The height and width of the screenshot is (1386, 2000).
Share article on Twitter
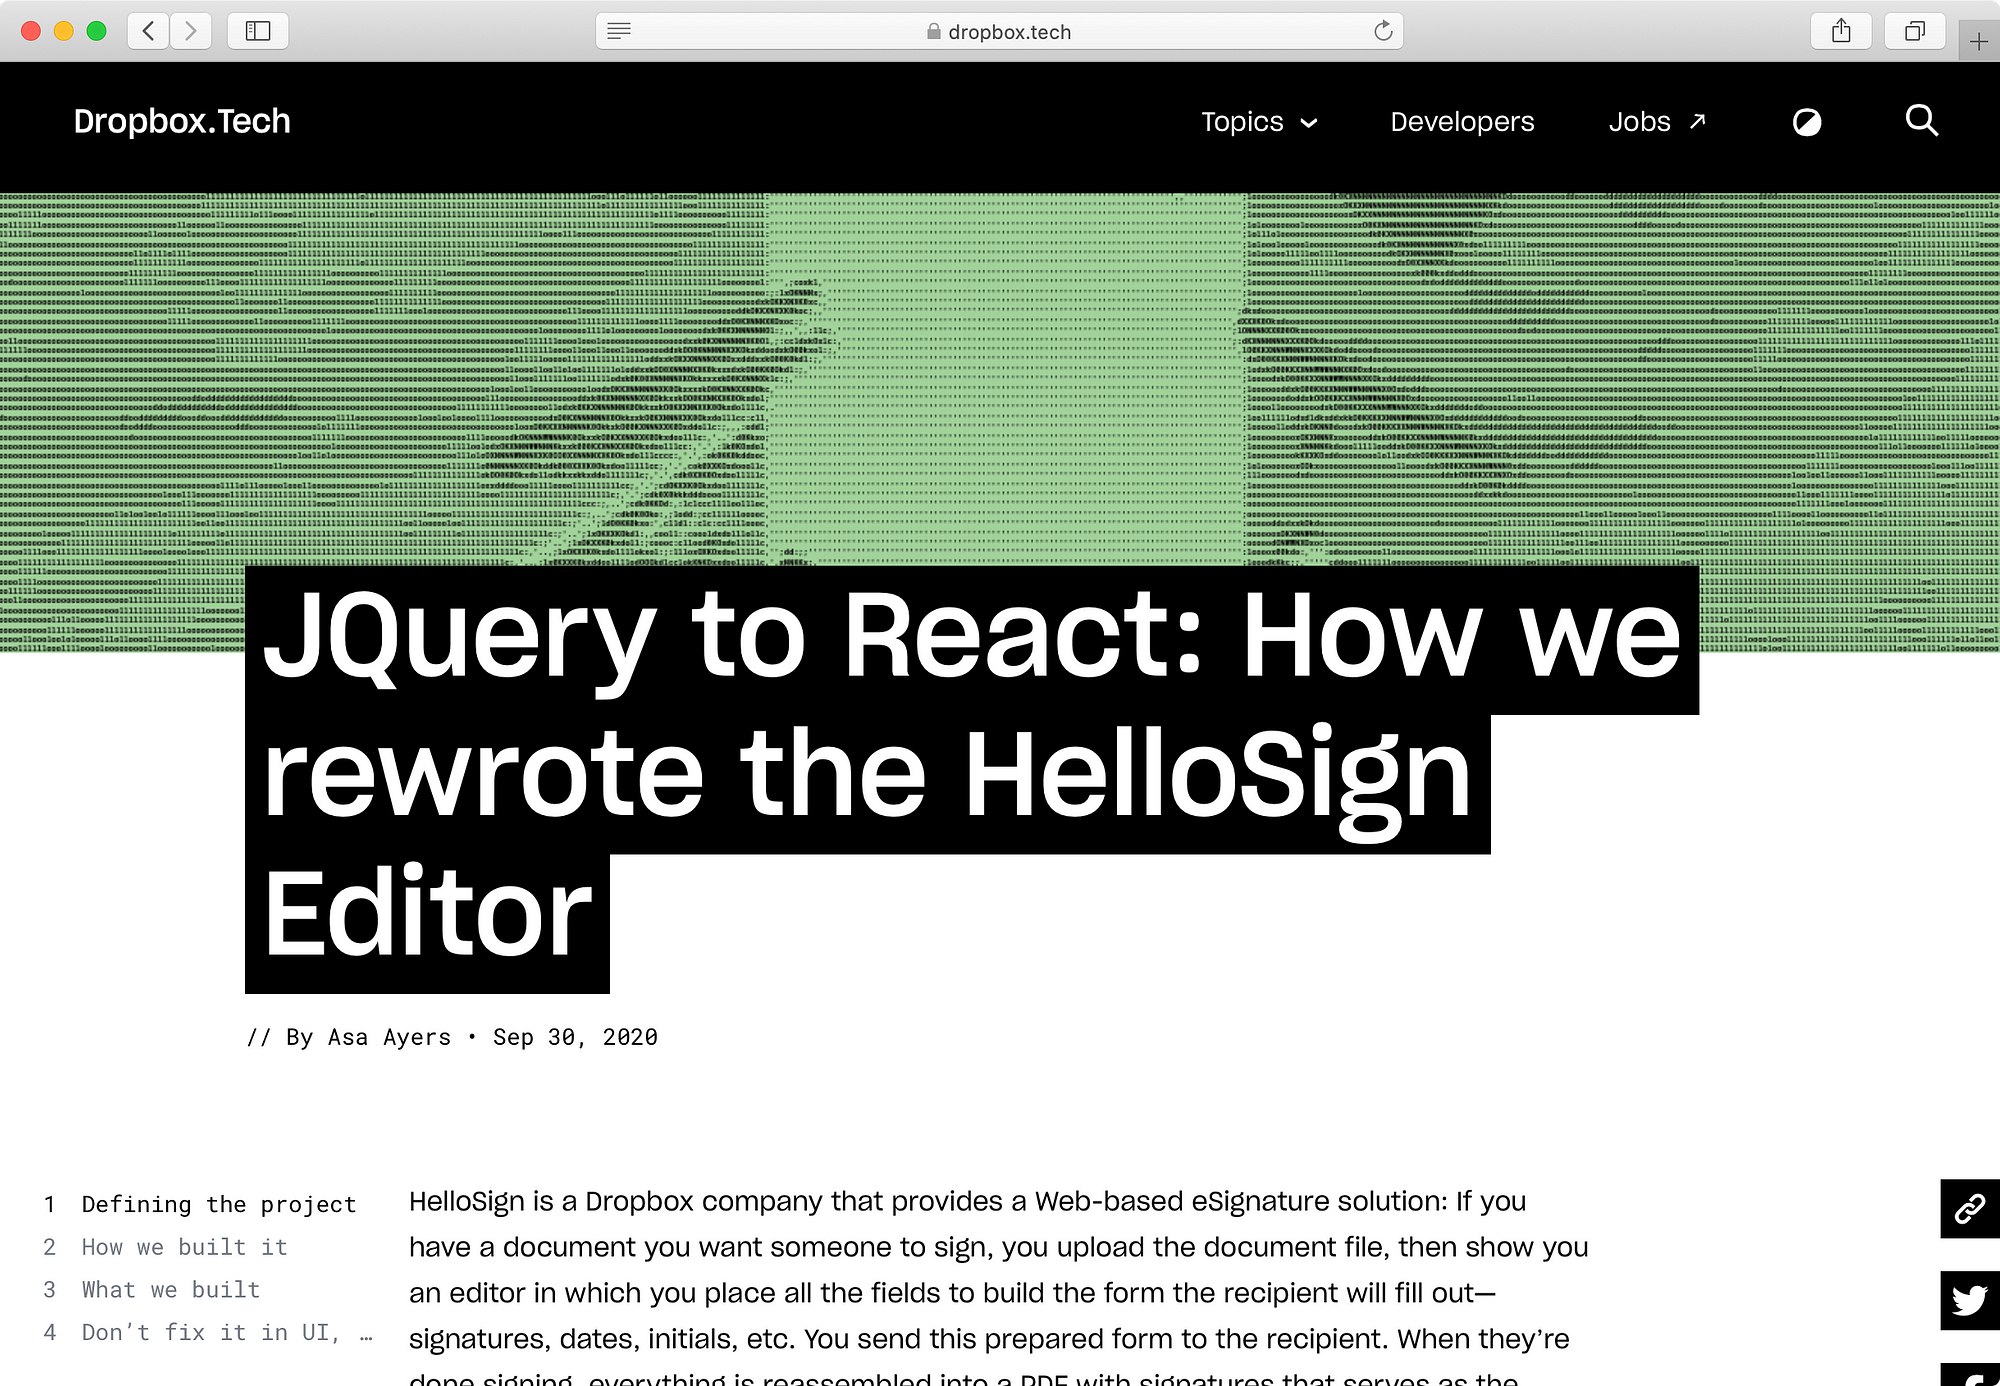1969,1300
